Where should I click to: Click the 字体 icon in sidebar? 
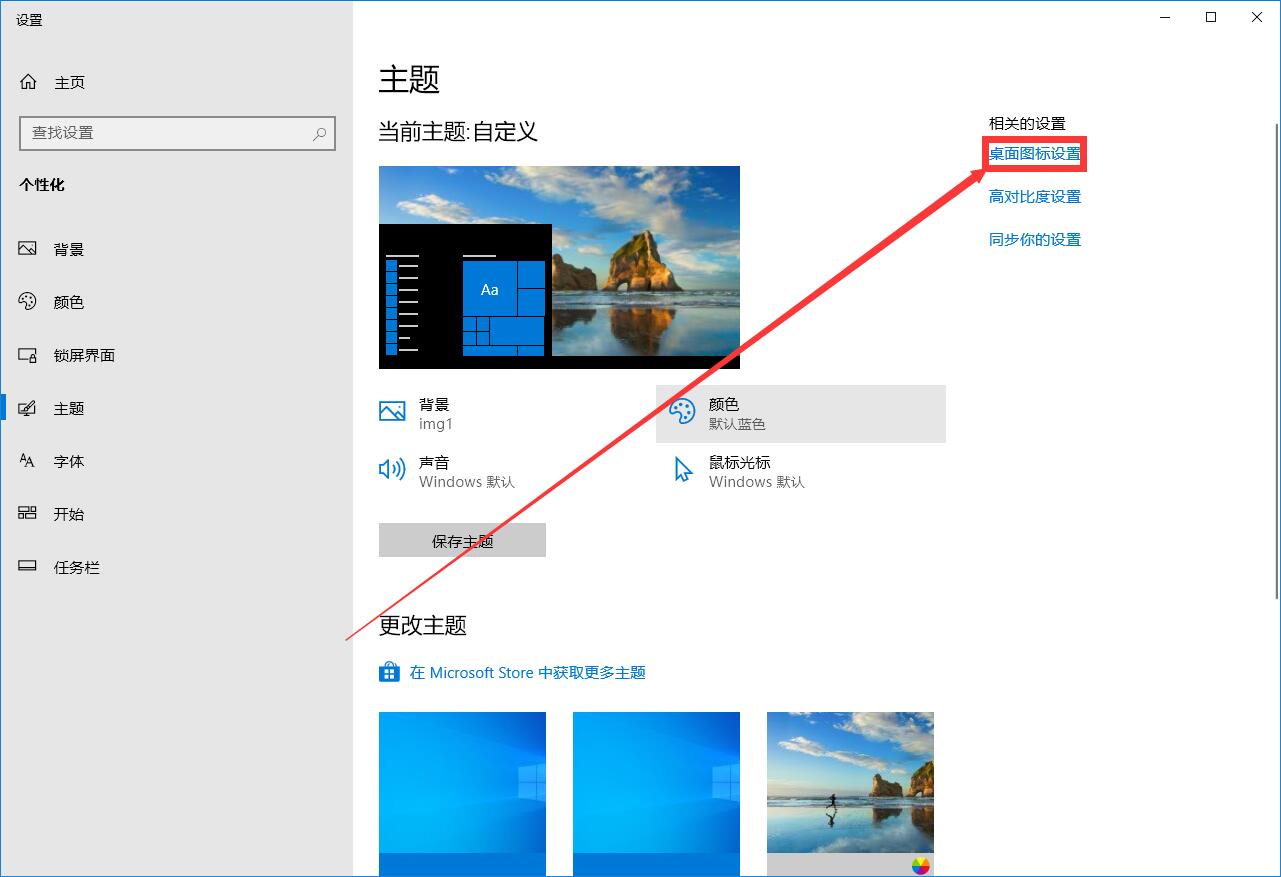coord(28,461)
